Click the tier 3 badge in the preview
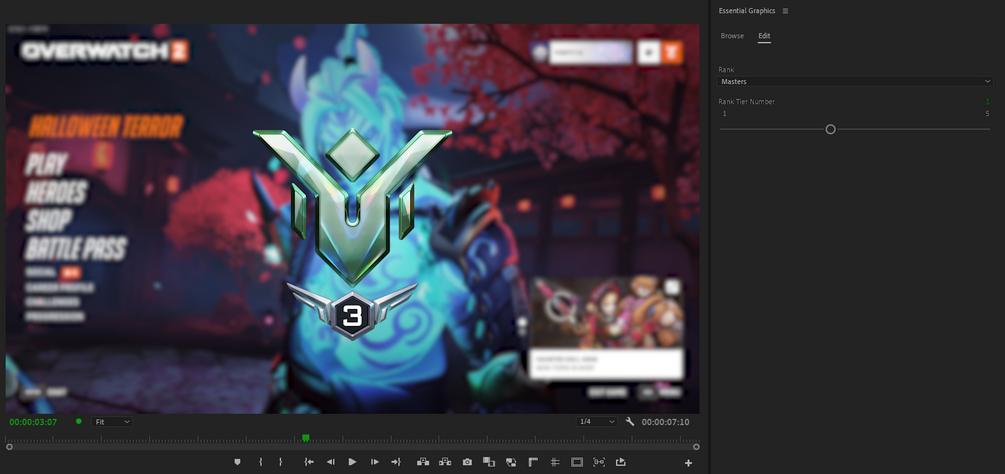The height and width of the screenshot is (474, 1005). 352,312
